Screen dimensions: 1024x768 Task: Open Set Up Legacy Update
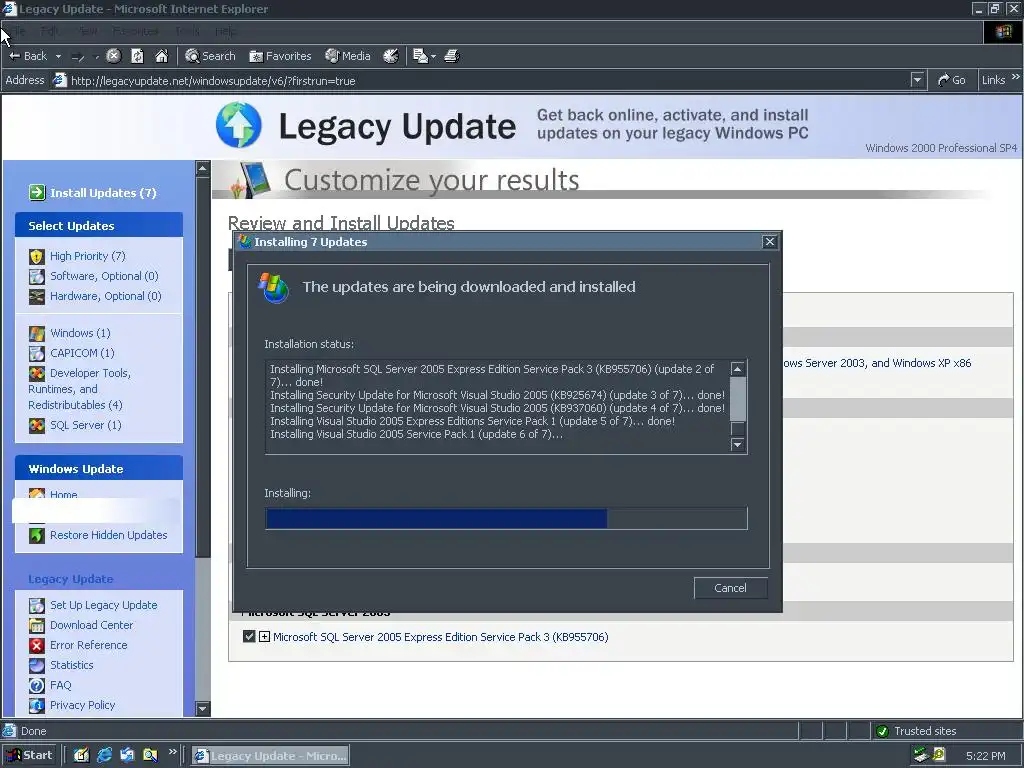[103, 605]
